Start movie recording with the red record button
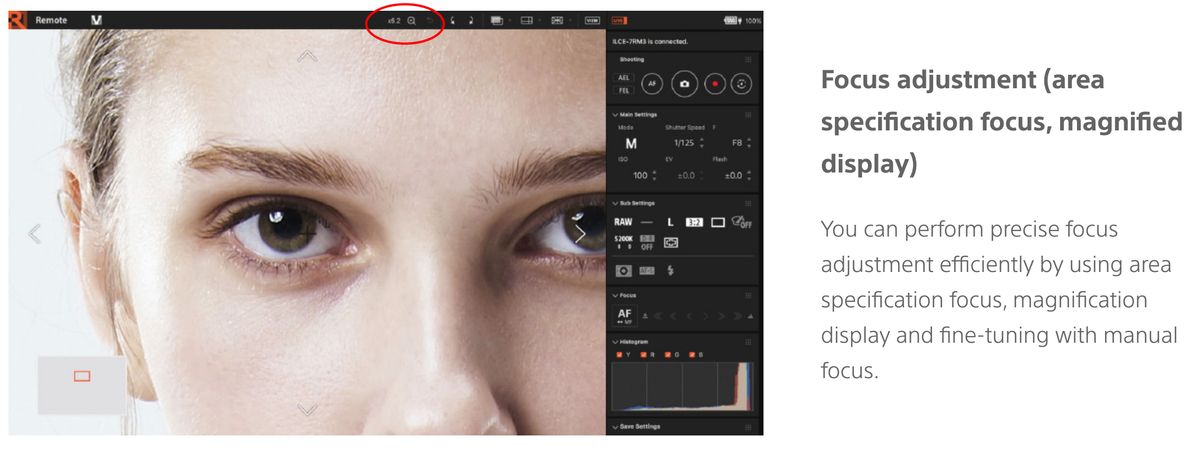This screenshot has width=1200, height=449. point(714,85)
